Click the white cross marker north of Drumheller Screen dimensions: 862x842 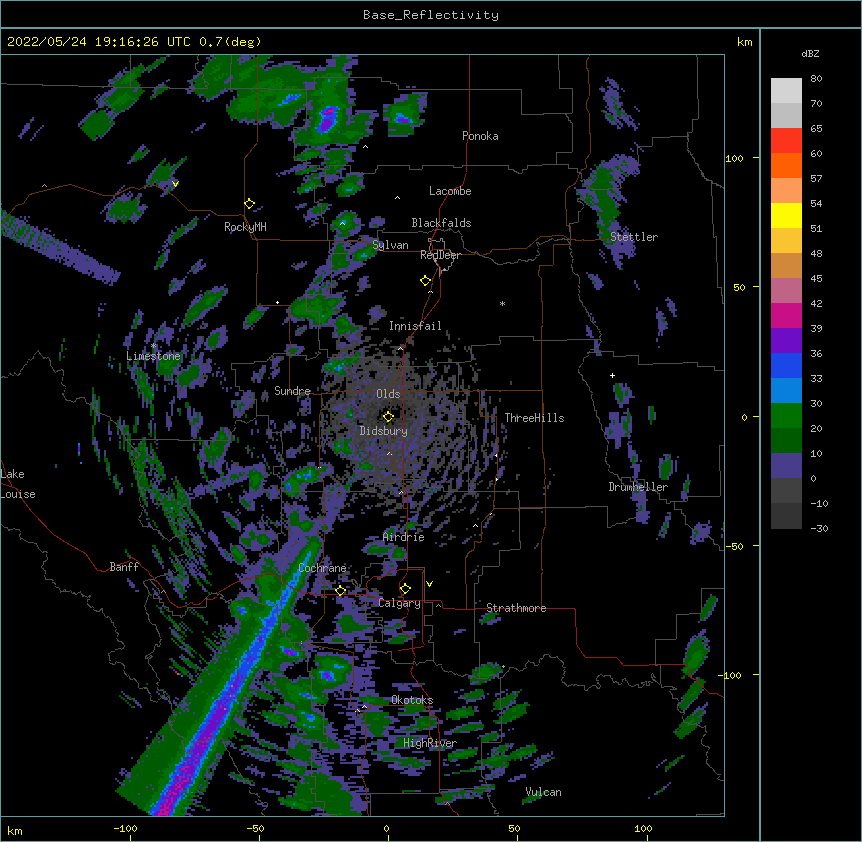click(612, 375)
